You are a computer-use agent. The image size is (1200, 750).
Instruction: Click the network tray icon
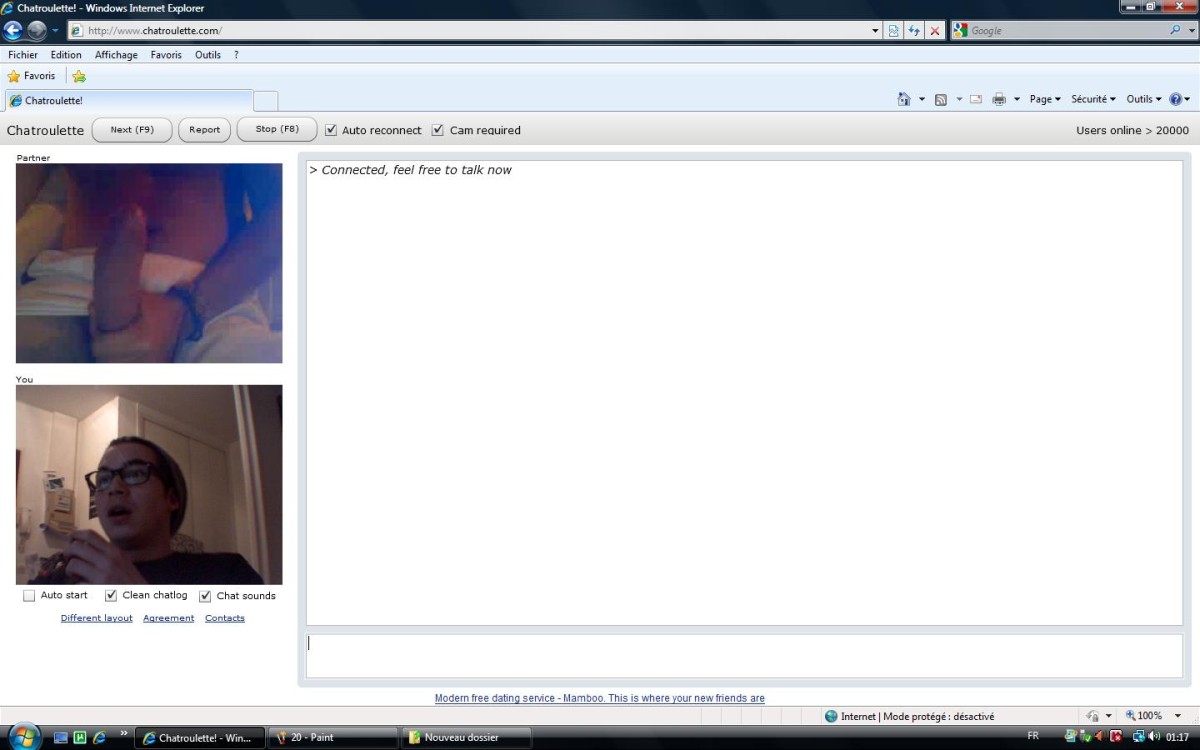coord(1138,737)
